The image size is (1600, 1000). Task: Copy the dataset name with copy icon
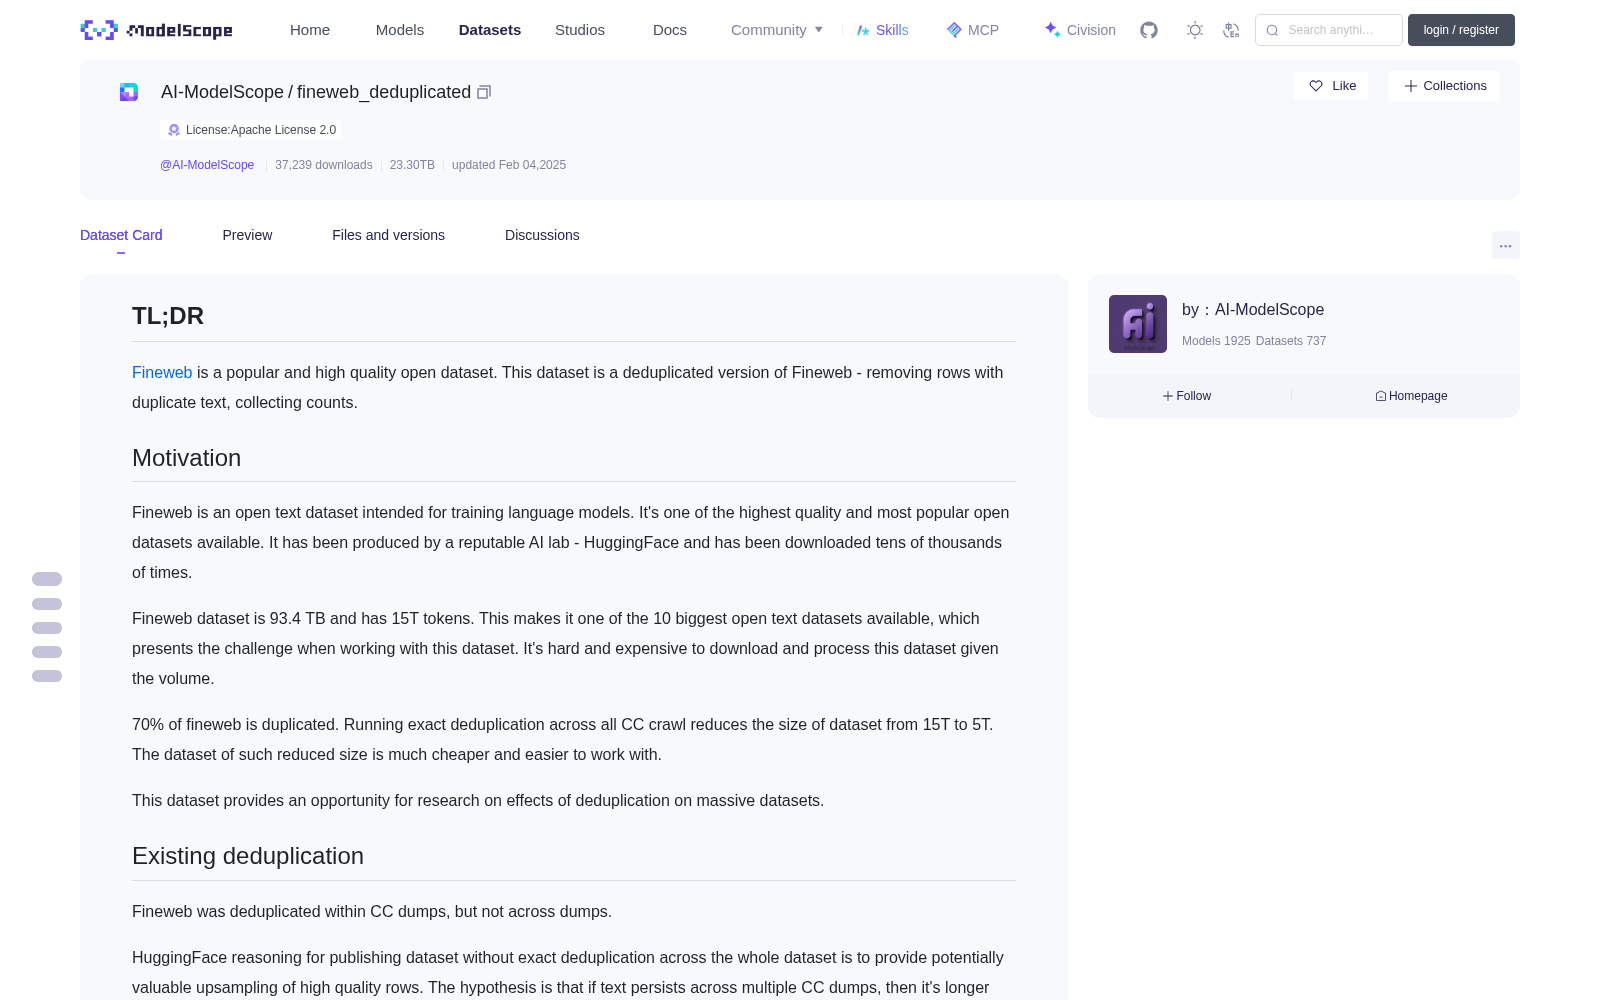point(484,92)
